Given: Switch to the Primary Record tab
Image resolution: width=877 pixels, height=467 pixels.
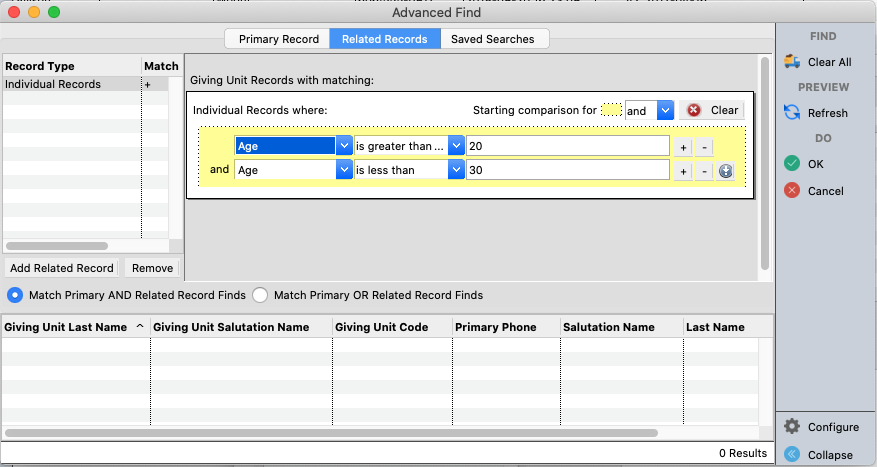Looking at the screenshot, I should tap(277, 39).
